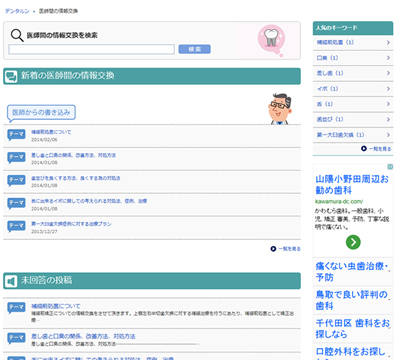The image size is (396, 360).
Task: Click the 検索 search button
Action: pos(195,49)
